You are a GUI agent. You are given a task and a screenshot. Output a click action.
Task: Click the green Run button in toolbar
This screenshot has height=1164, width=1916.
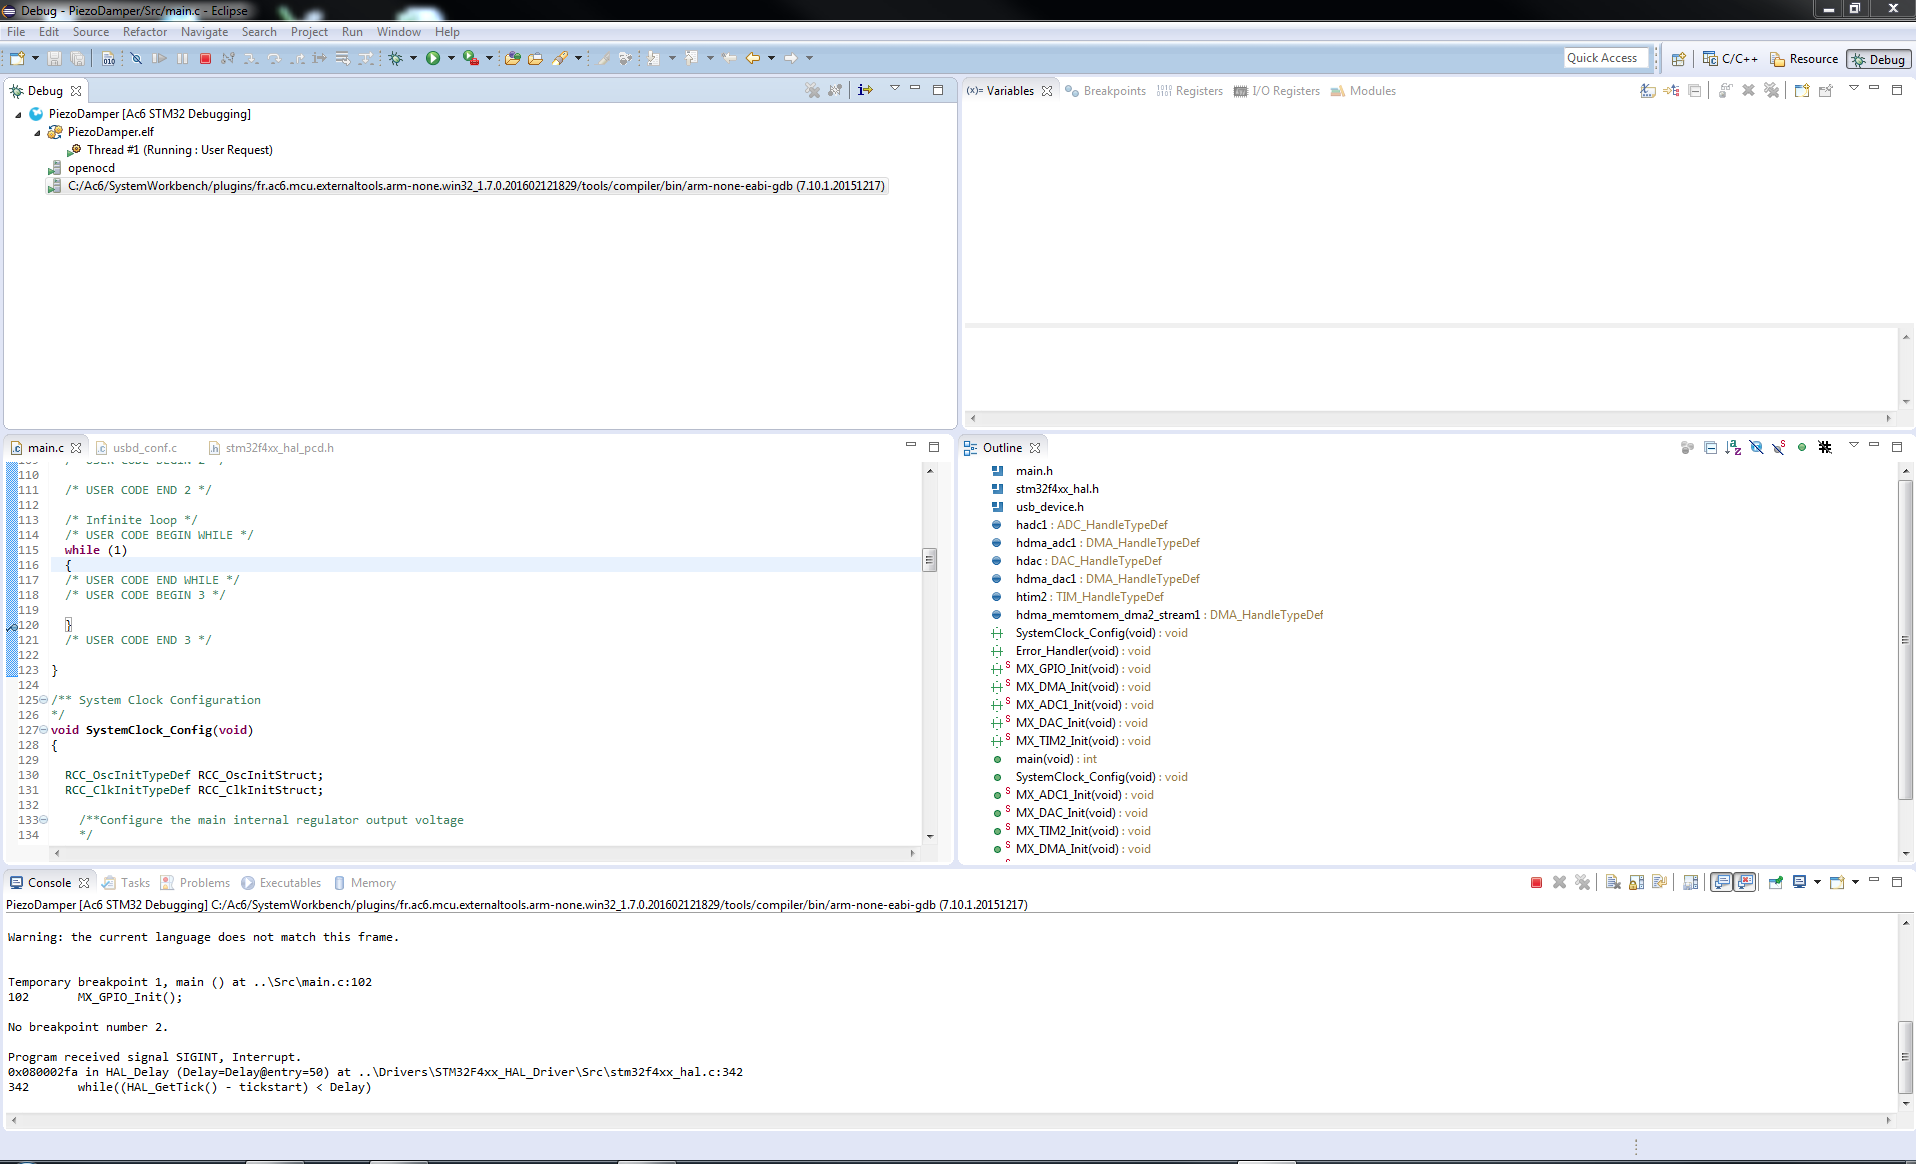(433, 59)
